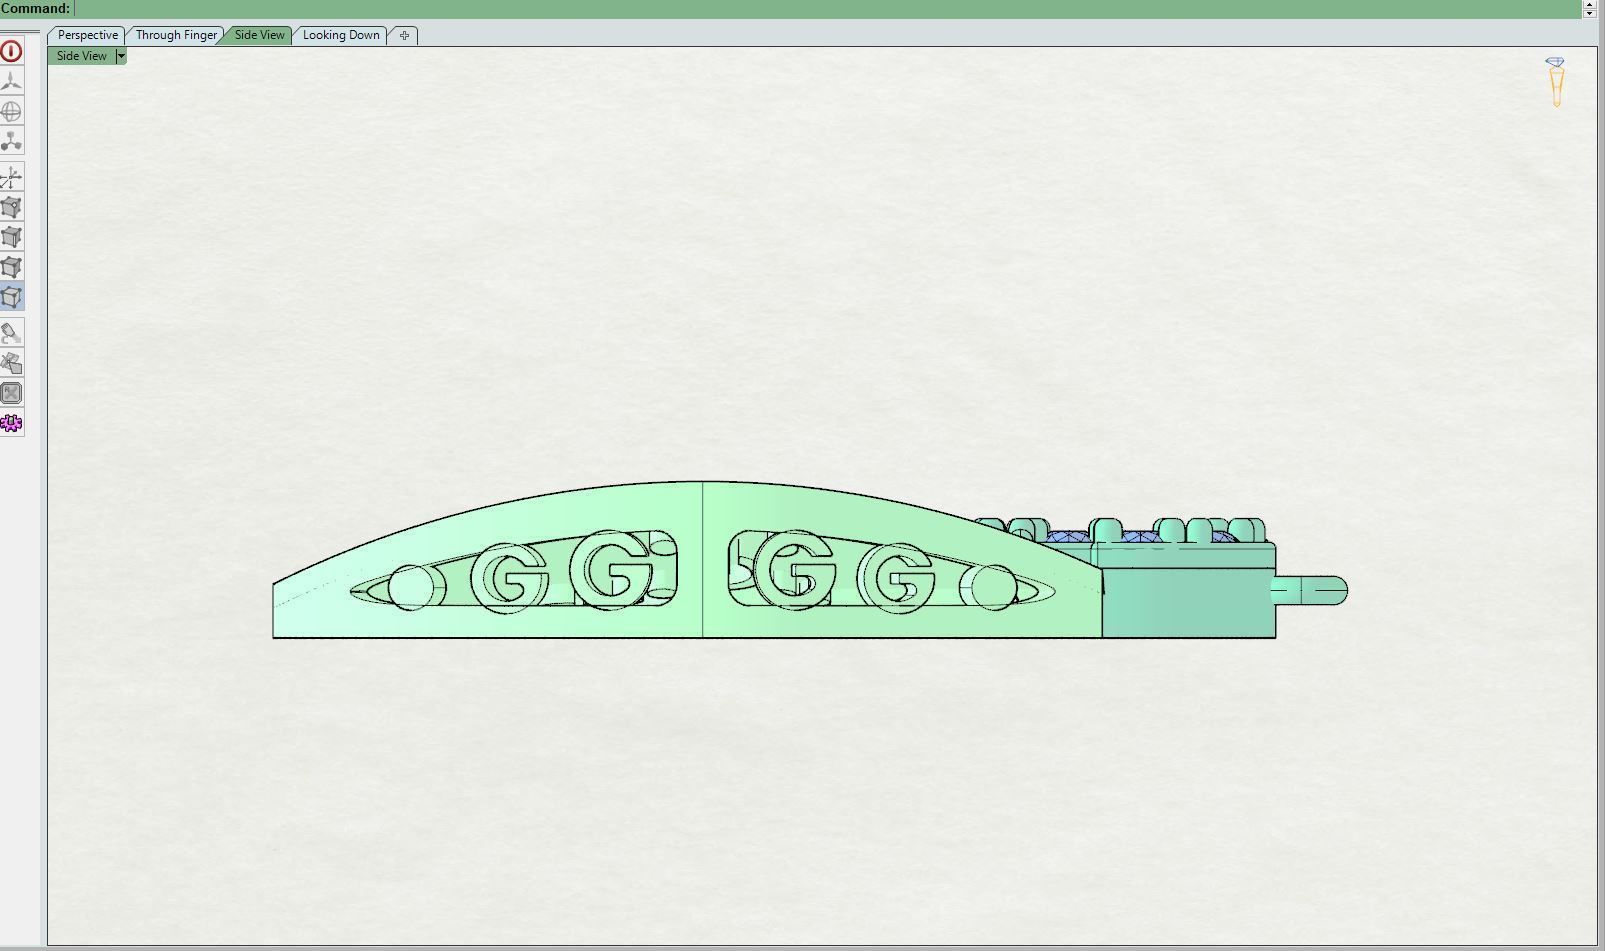This screenshot has height=951, width=1605.
Task: Click the highlighted blue cube icon
Action: point(11,297)
